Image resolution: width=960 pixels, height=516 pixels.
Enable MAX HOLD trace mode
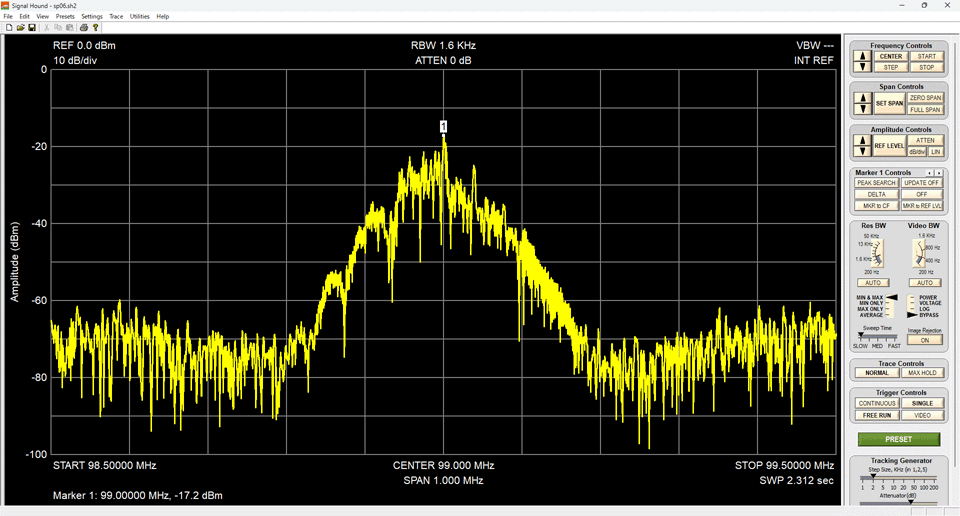pos(921,373)
